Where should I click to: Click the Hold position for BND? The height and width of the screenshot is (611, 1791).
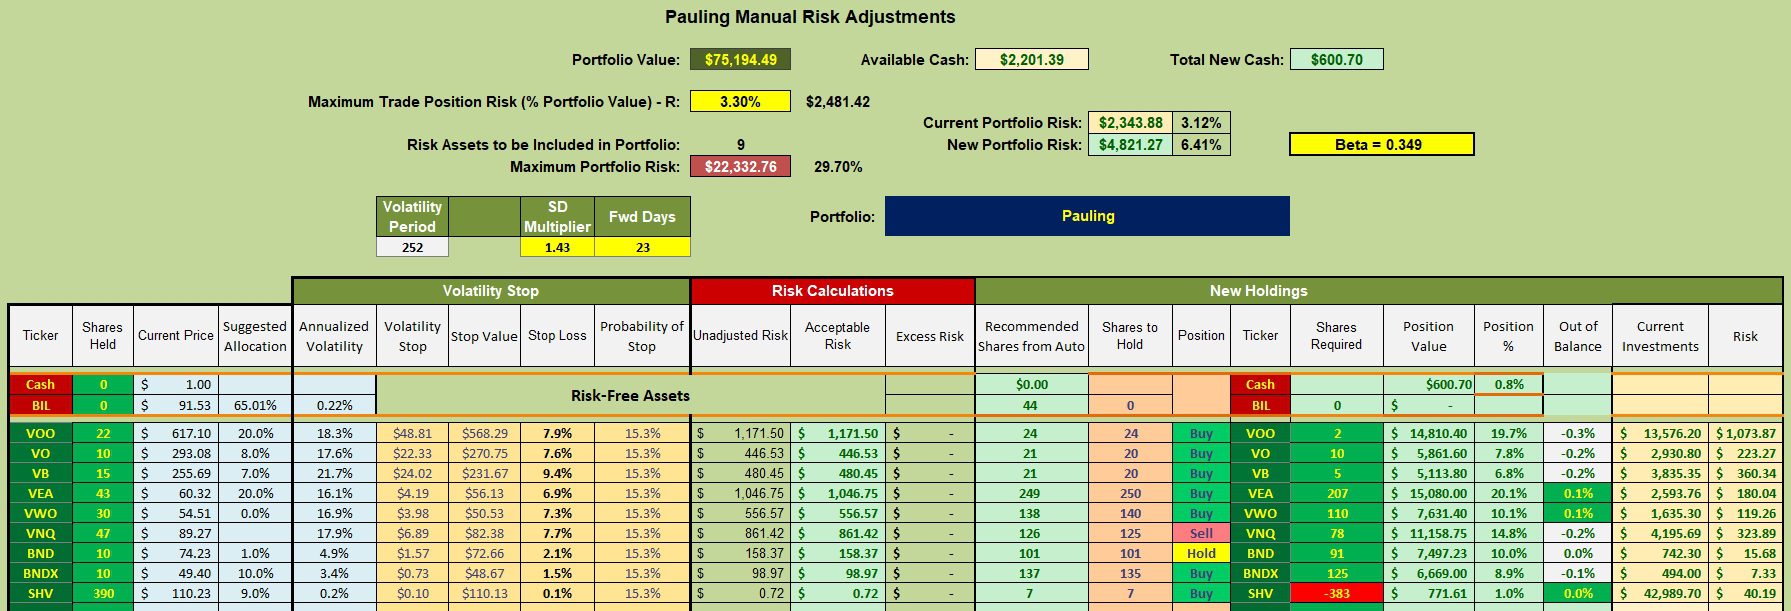click(1201, 554)
